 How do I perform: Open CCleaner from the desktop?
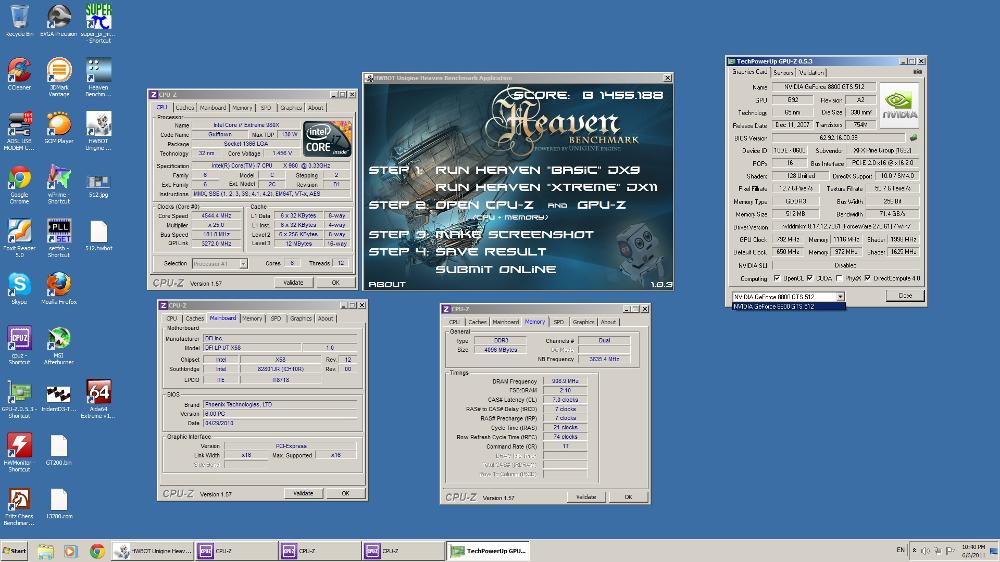tap(19, 73)
